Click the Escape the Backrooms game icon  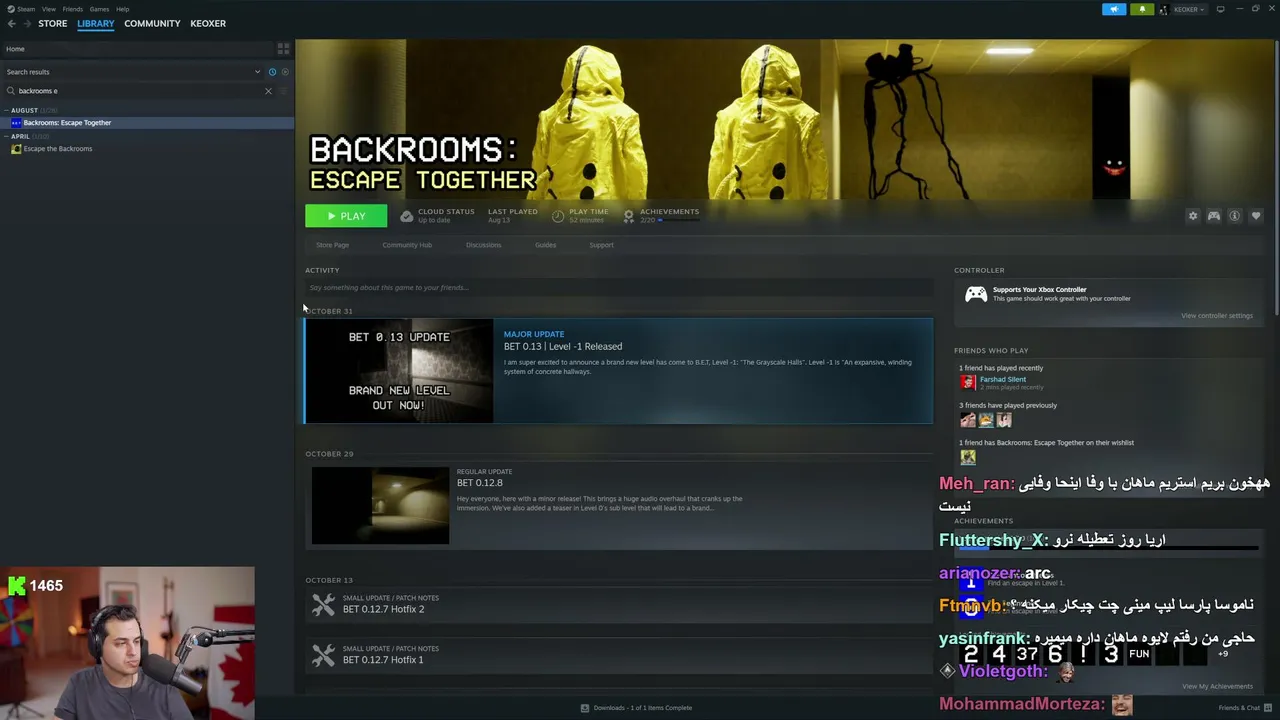coord(16,149)
